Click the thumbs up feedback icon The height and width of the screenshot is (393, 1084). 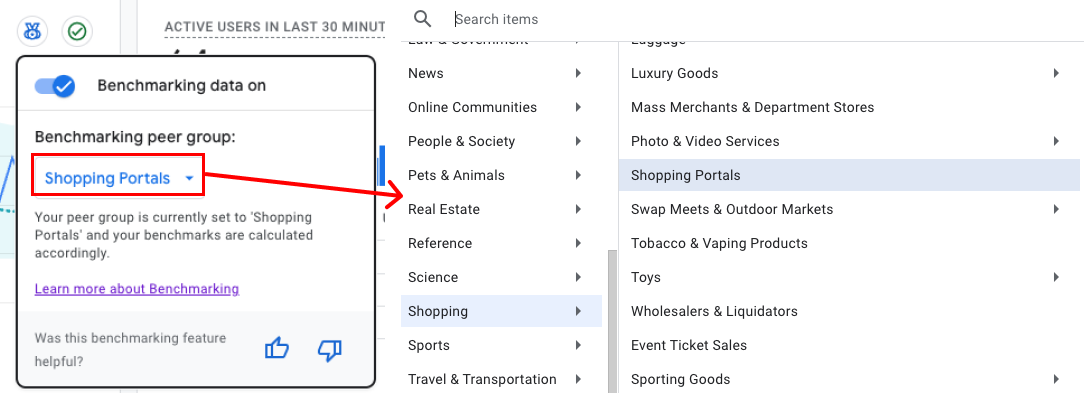pos(277,349)
